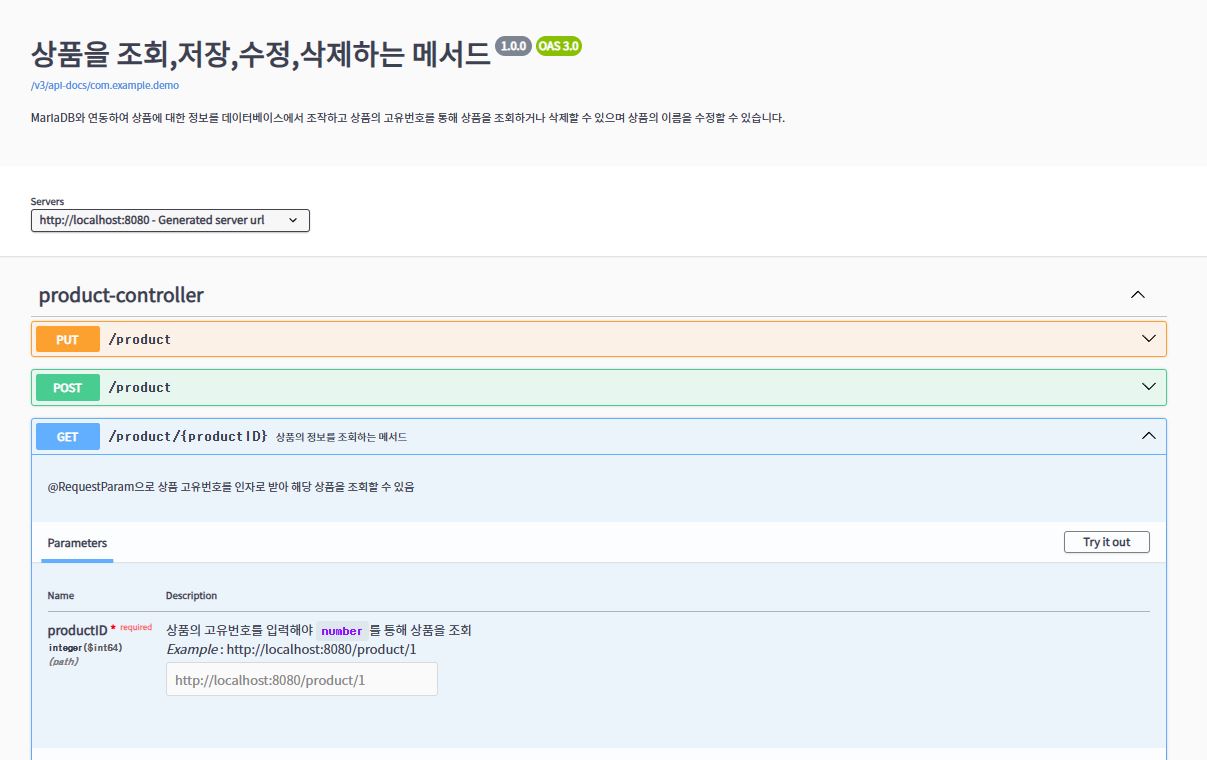Click the 1.0.0 version badge
The image size is (1207, 760).
pos(513,46)
